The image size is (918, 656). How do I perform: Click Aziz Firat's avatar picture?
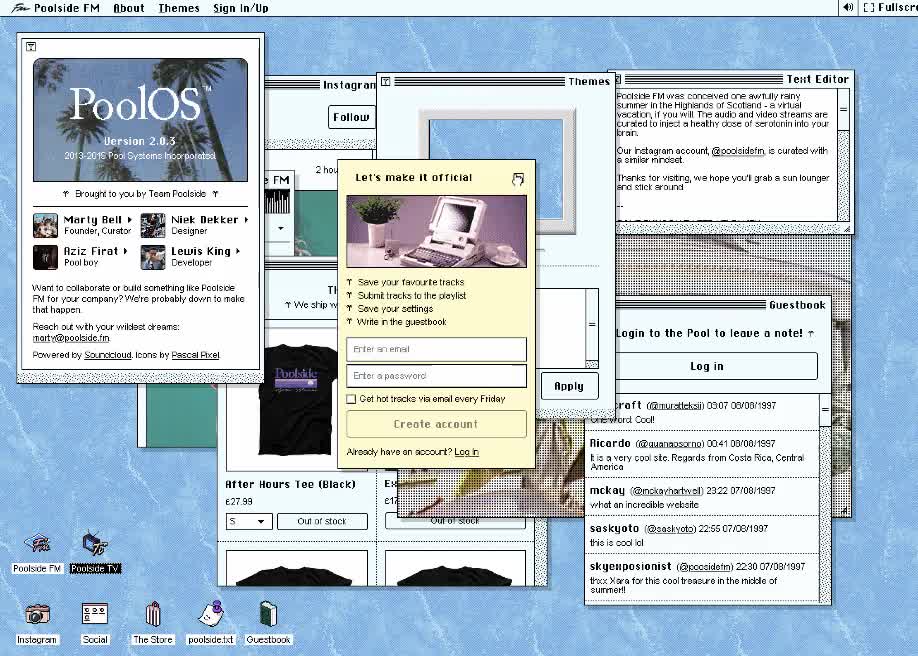45,257
